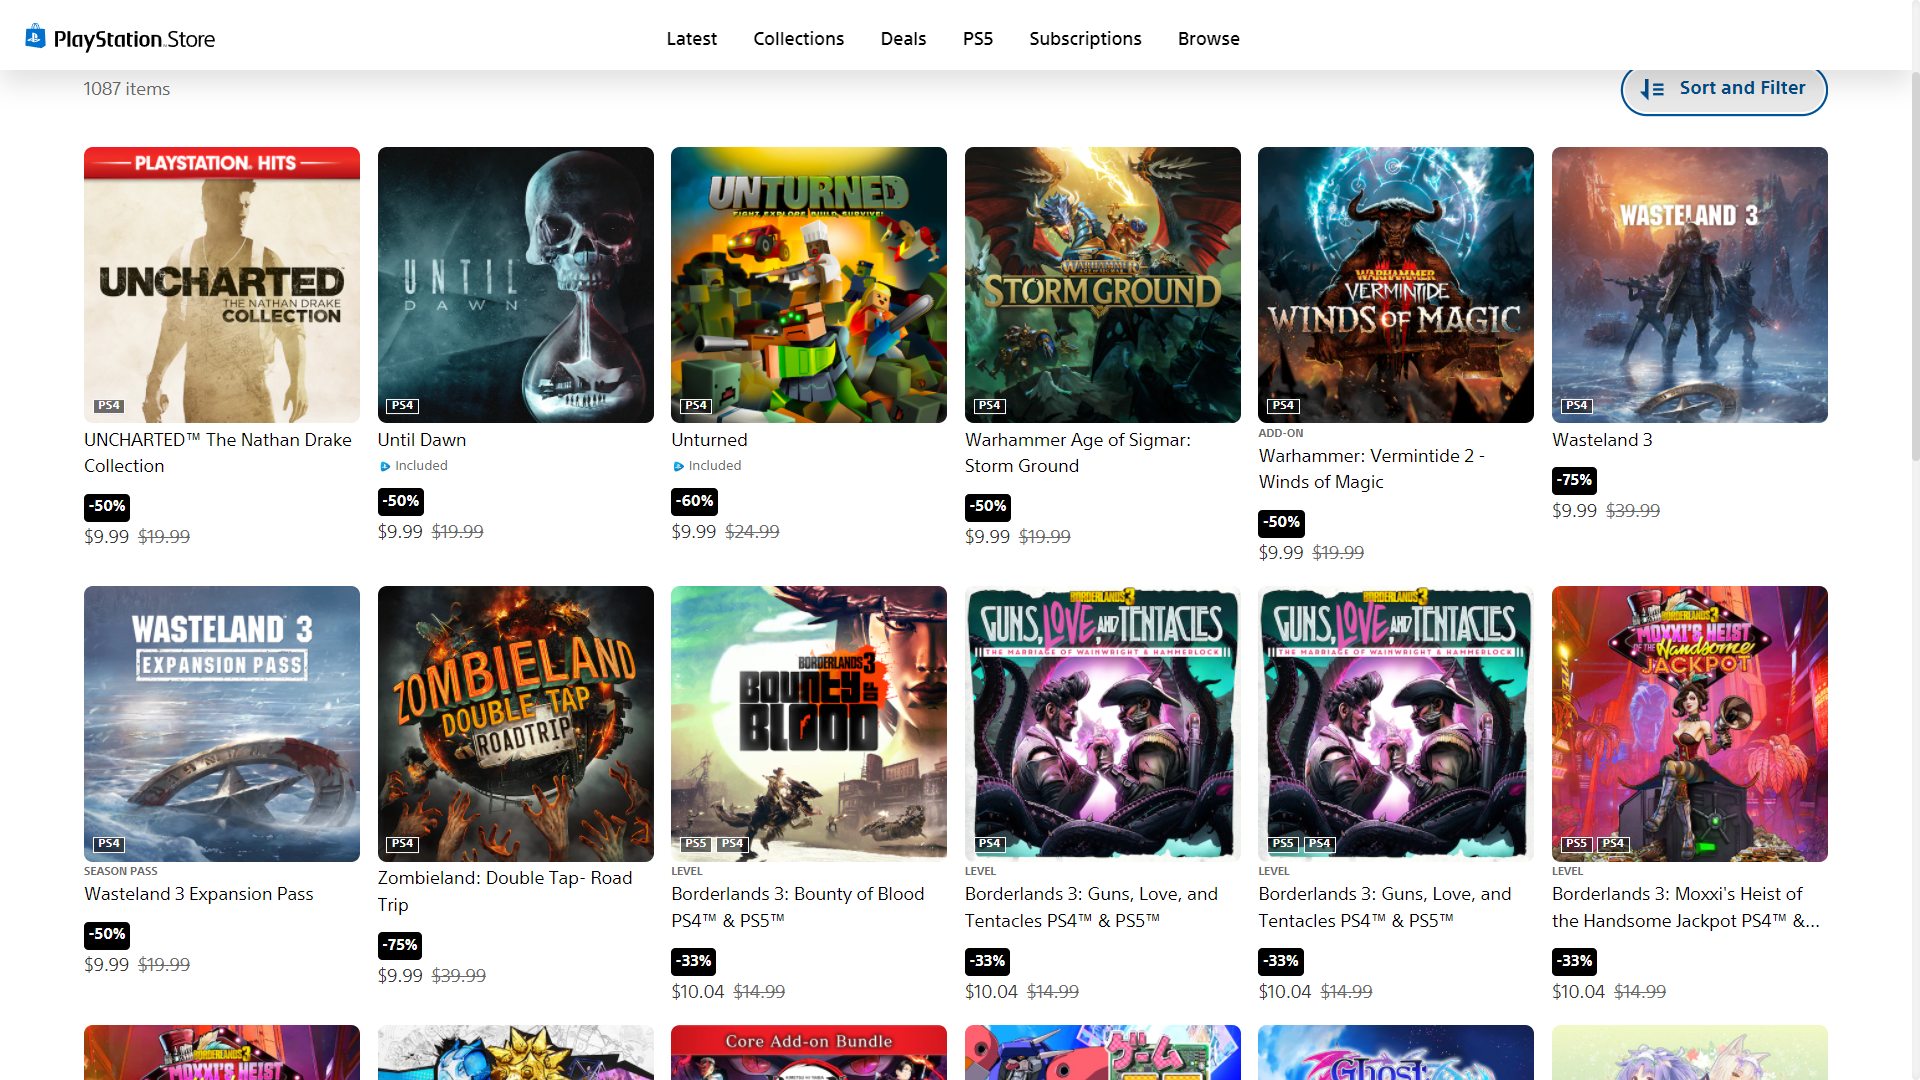
Task: Open the Latest menu tab
Action: (691, 38)
